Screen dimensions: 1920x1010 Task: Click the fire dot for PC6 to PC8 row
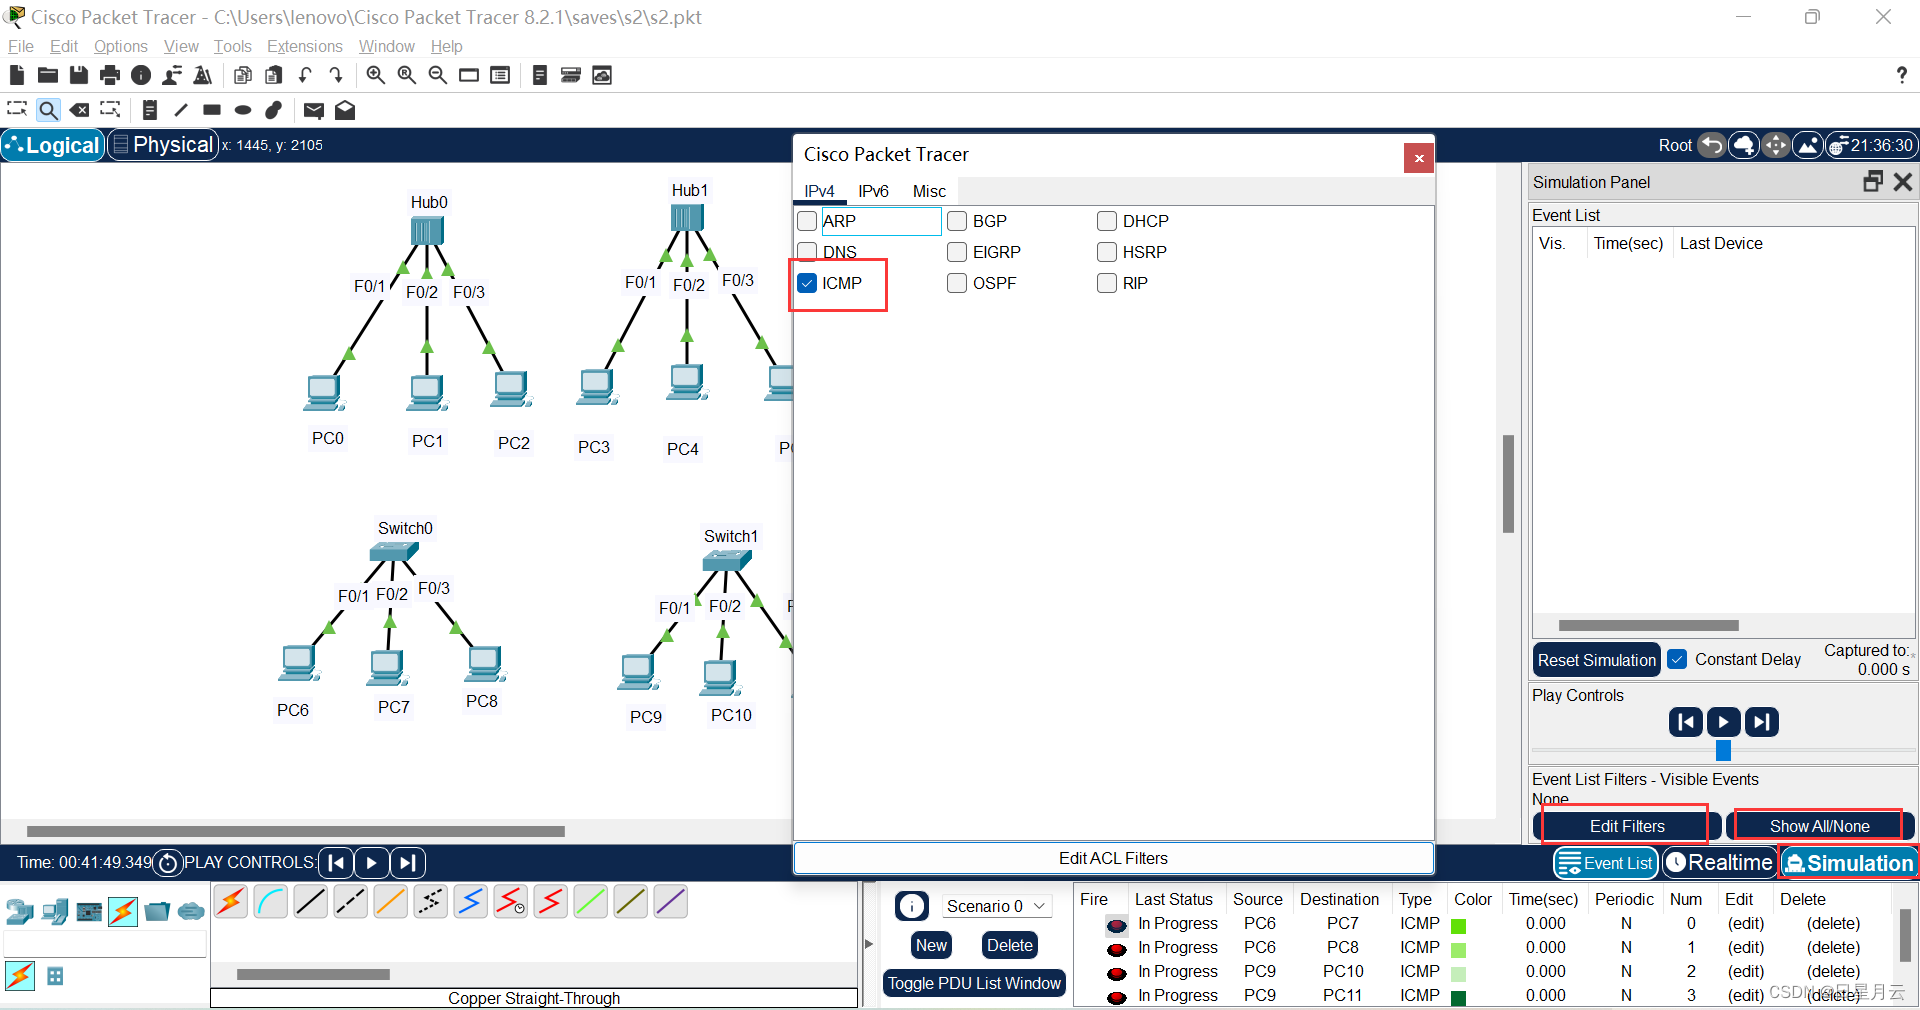point(1117,949)
